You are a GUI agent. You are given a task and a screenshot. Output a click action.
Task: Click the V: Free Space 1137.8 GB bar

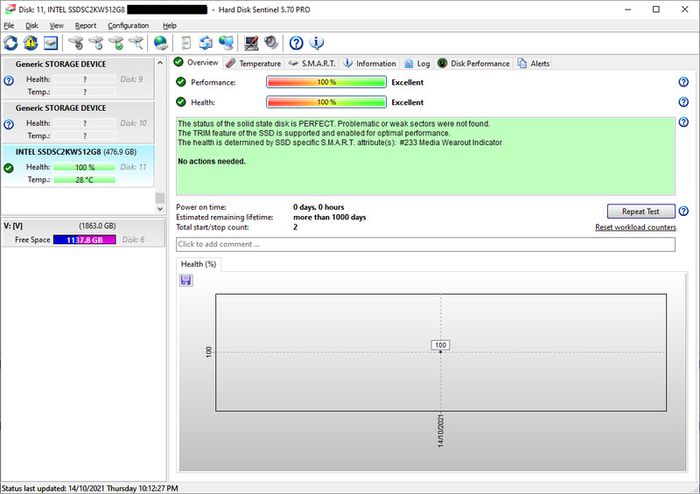[x=84, y=240]
